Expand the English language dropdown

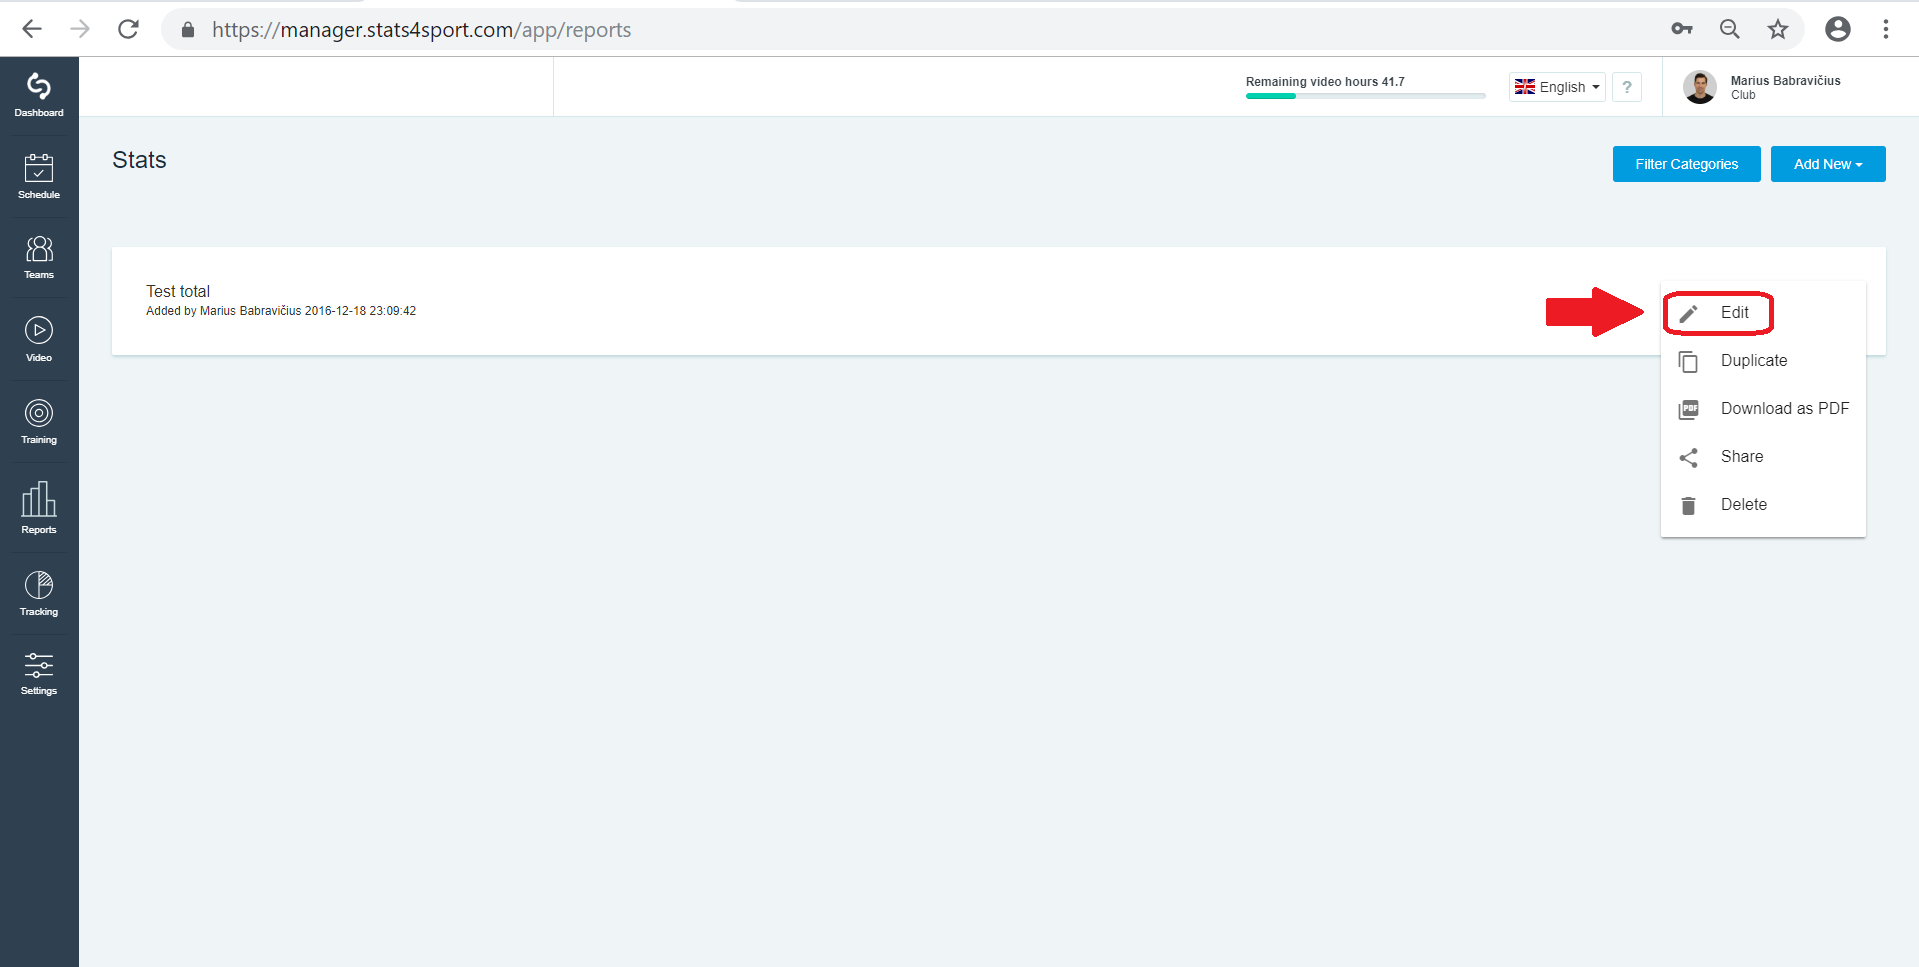click(1557, 87)
